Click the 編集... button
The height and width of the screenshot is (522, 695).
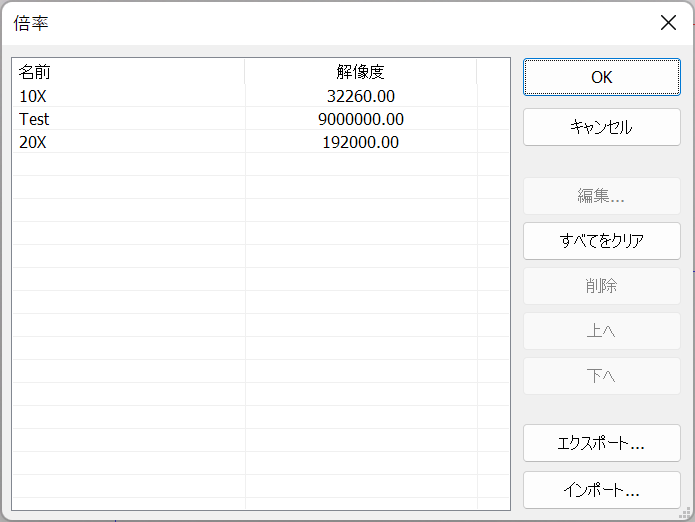click(601, 196)
